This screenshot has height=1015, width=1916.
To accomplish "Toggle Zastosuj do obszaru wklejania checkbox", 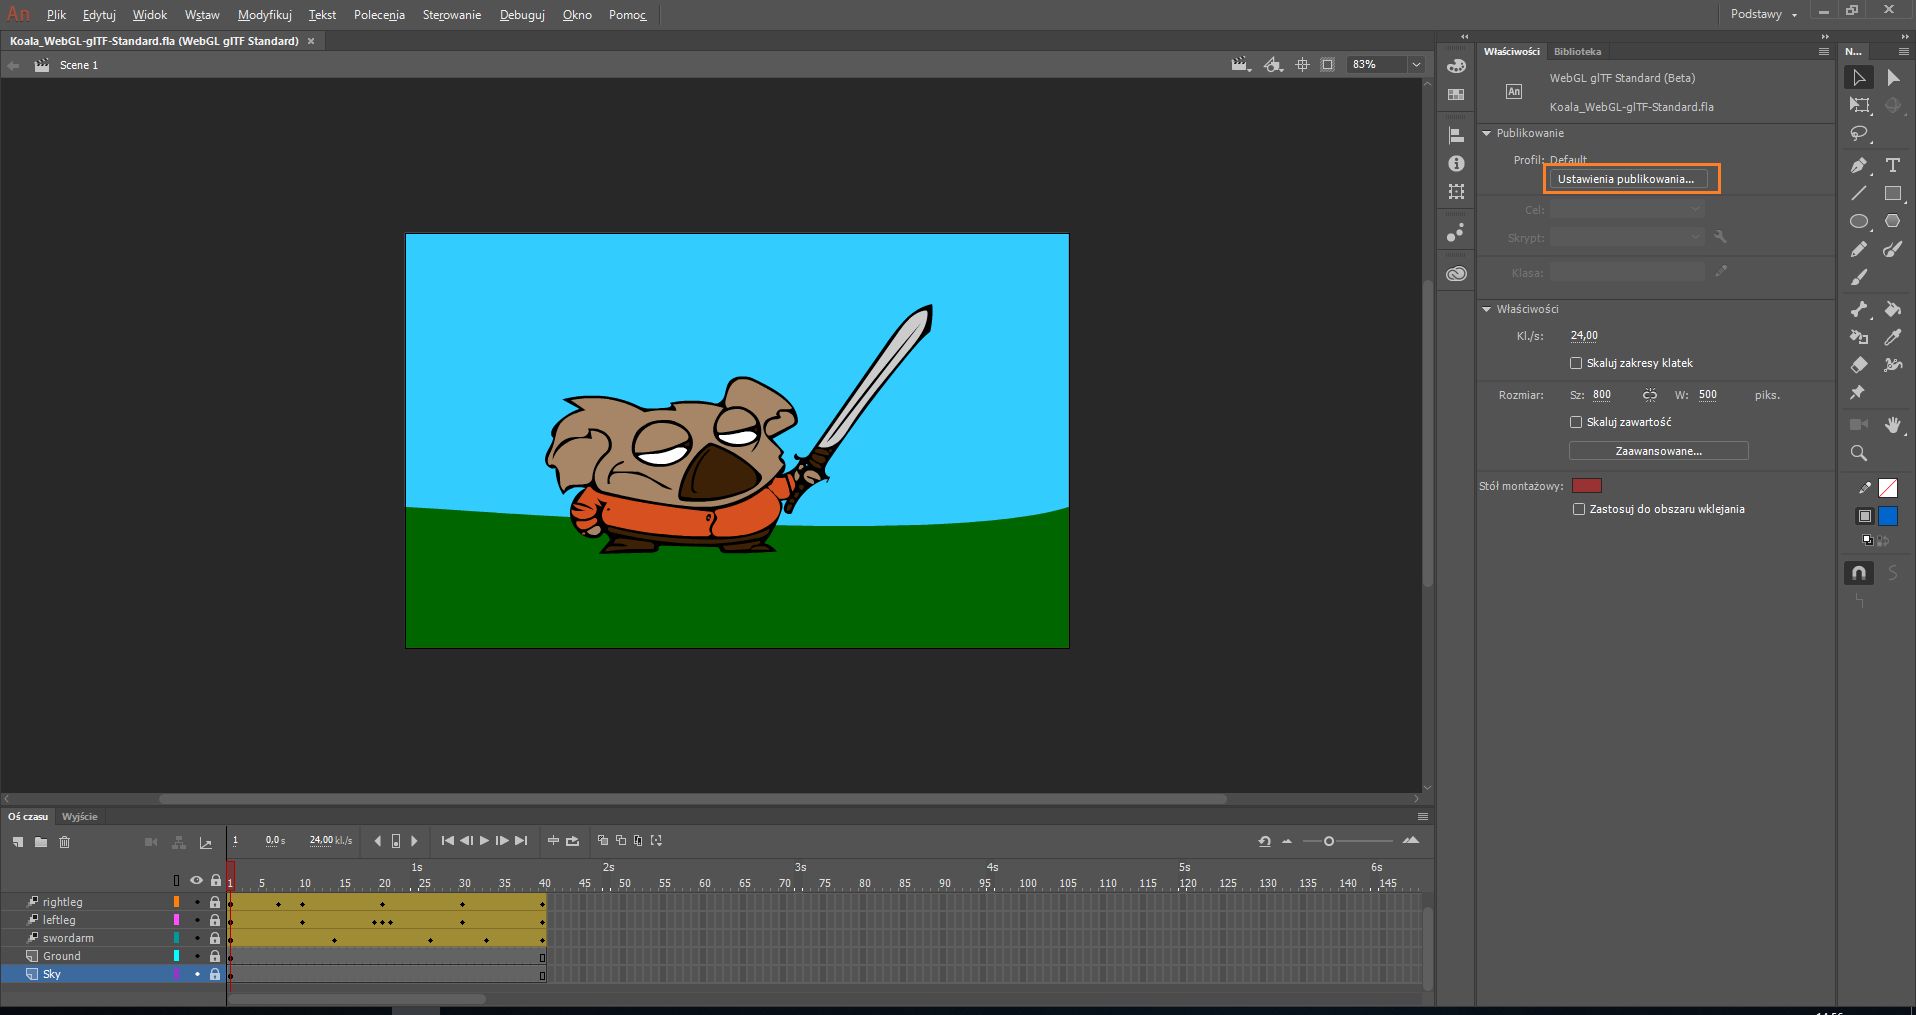I will 1579,509.
